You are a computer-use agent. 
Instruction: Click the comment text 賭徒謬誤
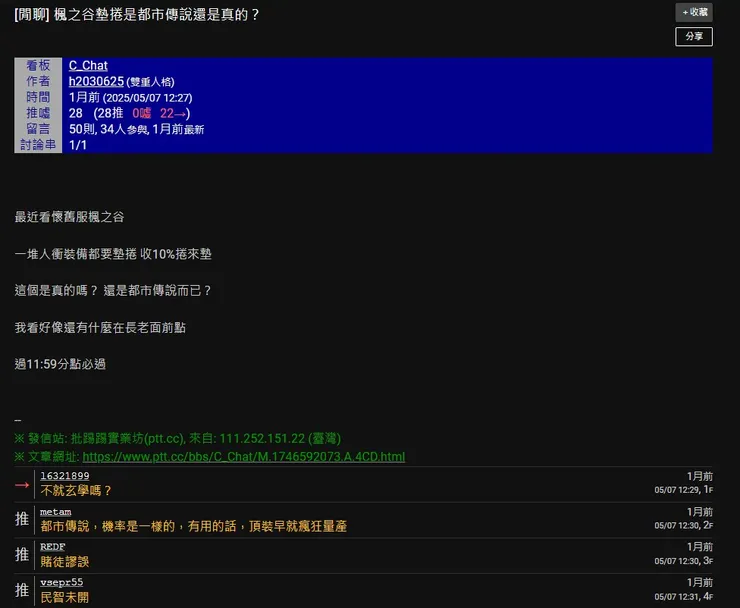coord(65,562)
